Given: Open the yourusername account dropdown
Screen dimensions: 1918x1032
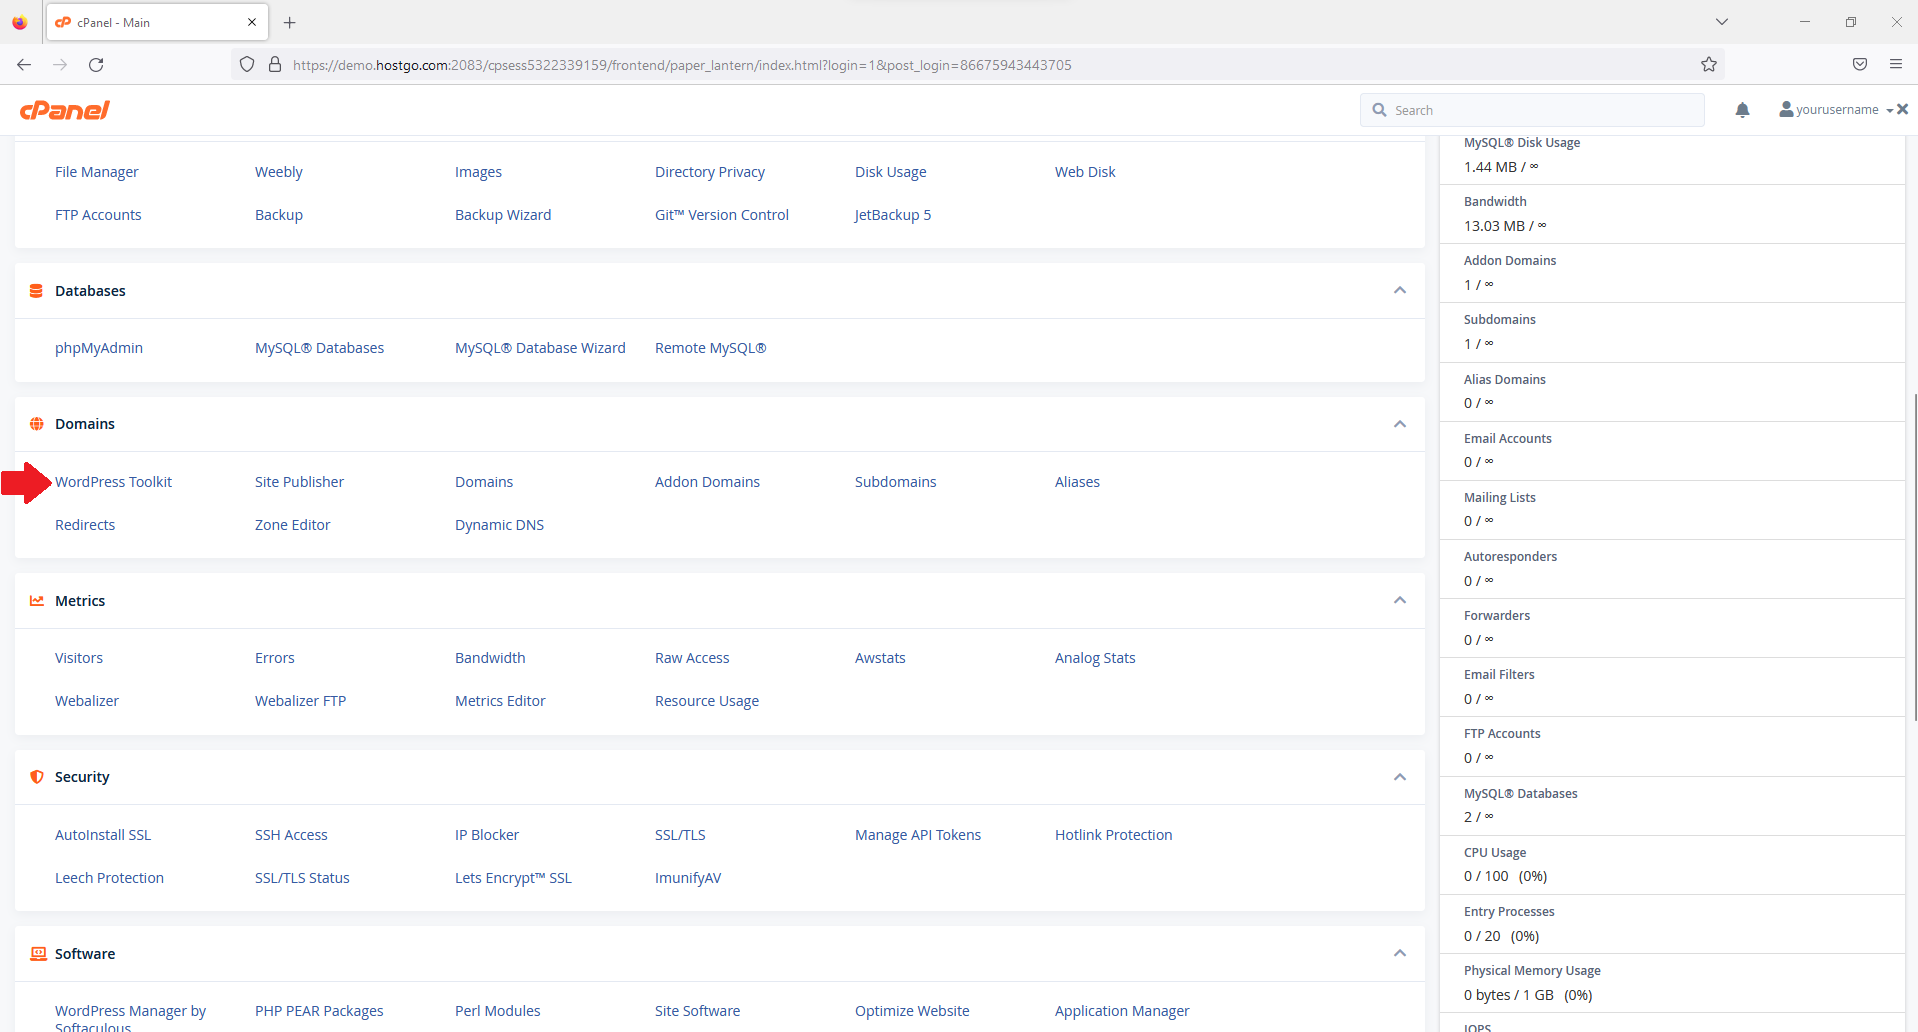Looking at the screenshot, I should click(1836, 110).
